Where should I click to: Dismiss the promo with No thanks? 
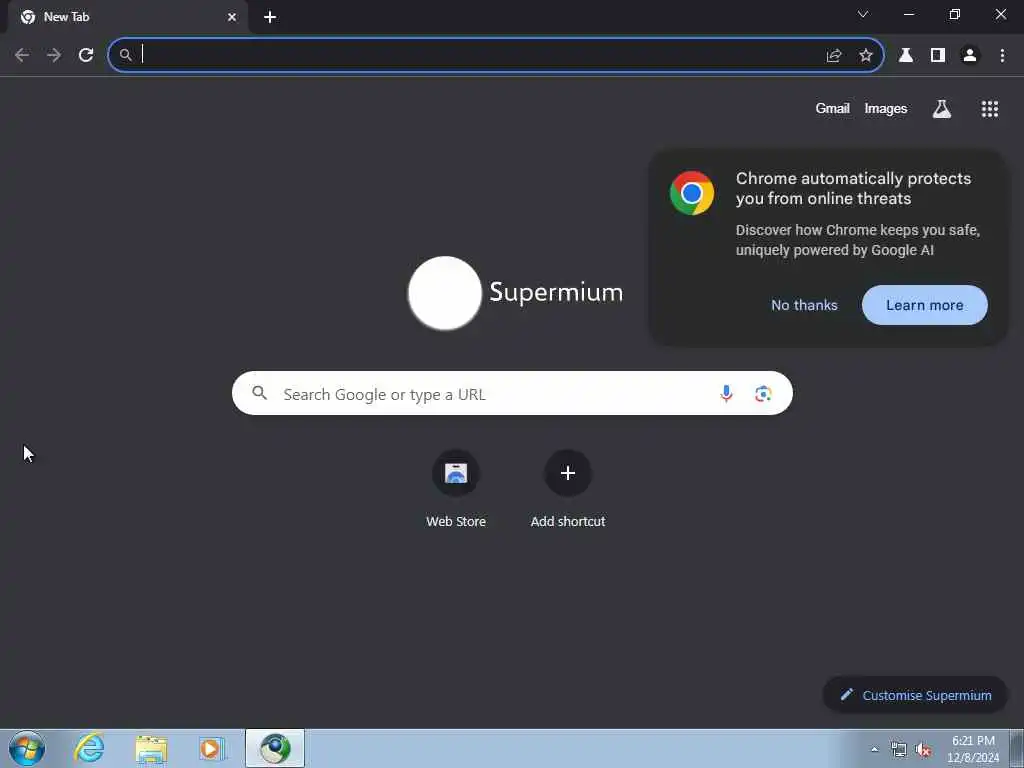pos(804,305)
